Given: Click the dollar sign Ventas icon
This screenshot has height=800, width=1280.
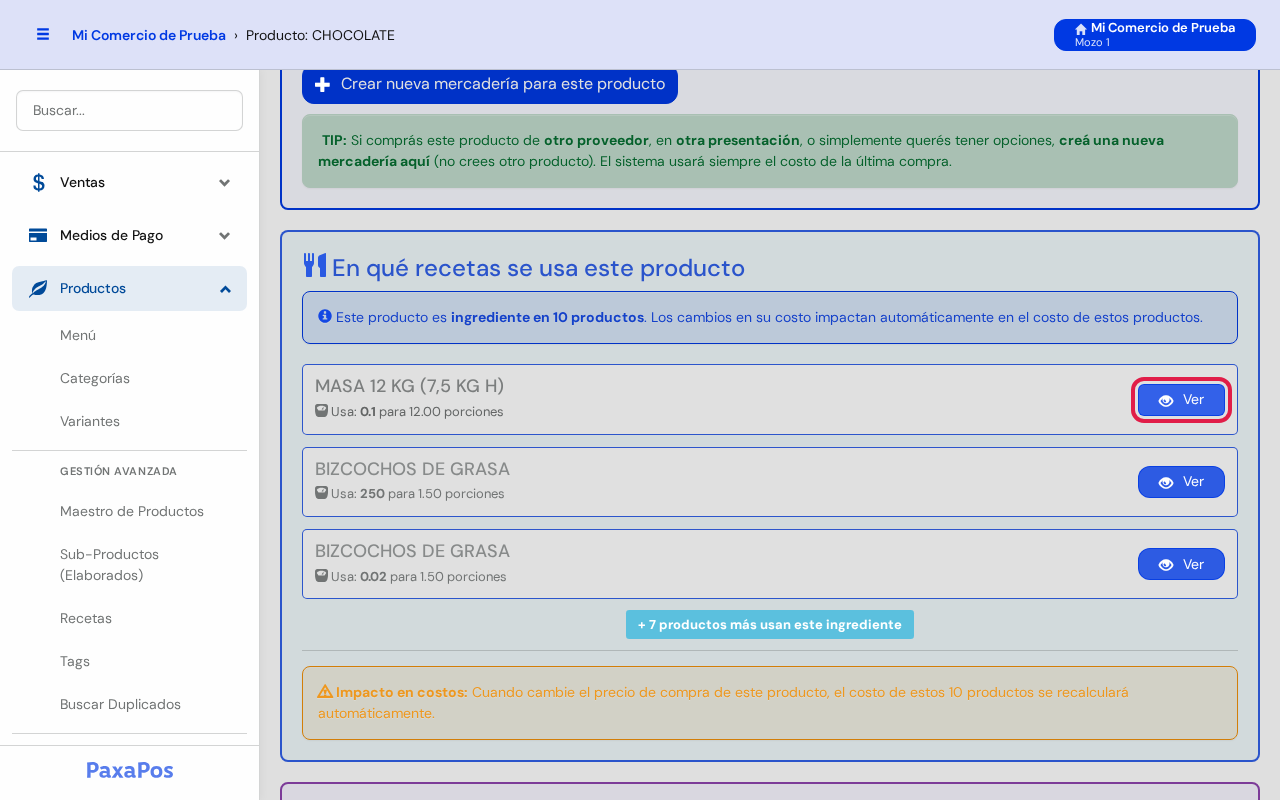Looking at the screenshot, I should click(38, 182).
